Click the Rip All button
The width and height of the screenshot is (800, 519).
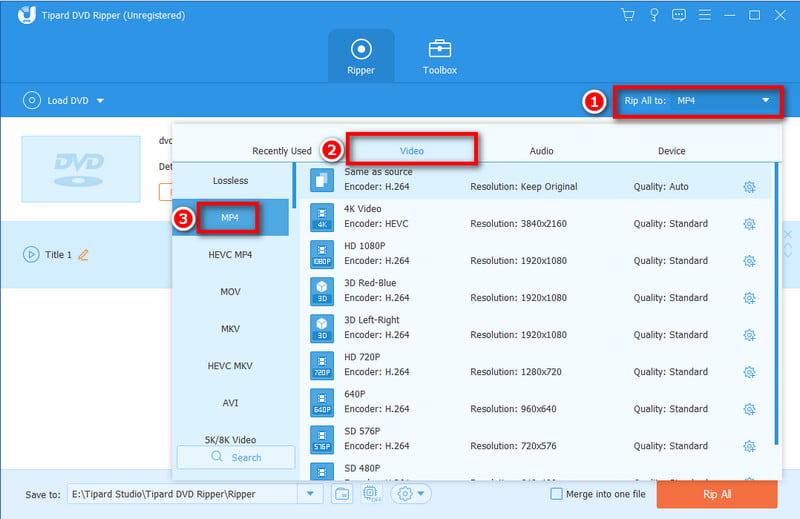tap(716, 494)
